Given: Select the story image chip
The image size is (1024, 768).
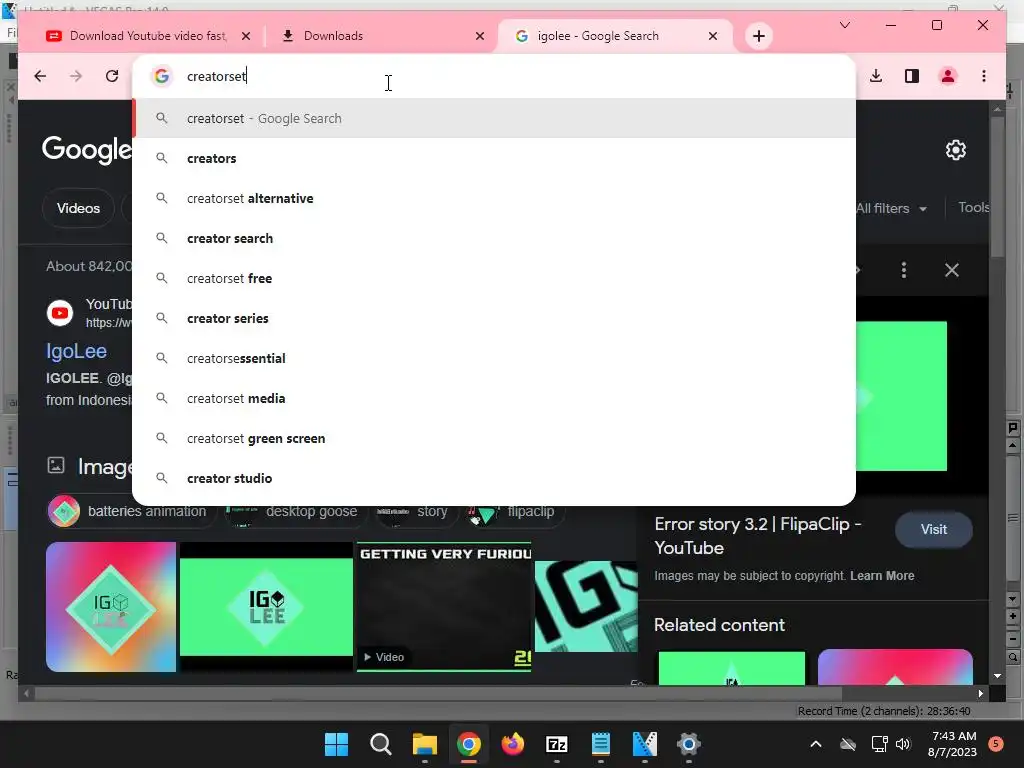Looking at the screenshot, I should [x=415, y=511].
